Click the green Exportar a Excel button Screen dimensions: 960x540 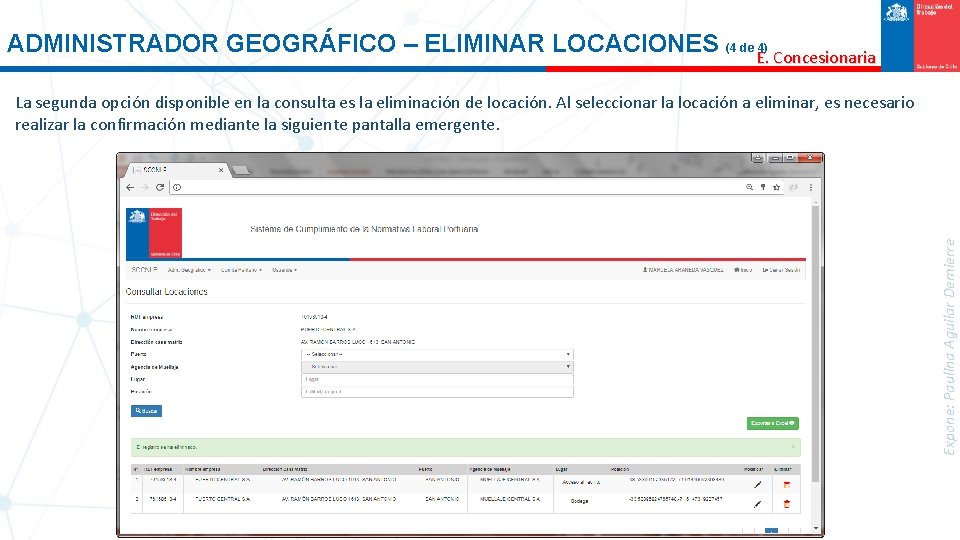773,423
